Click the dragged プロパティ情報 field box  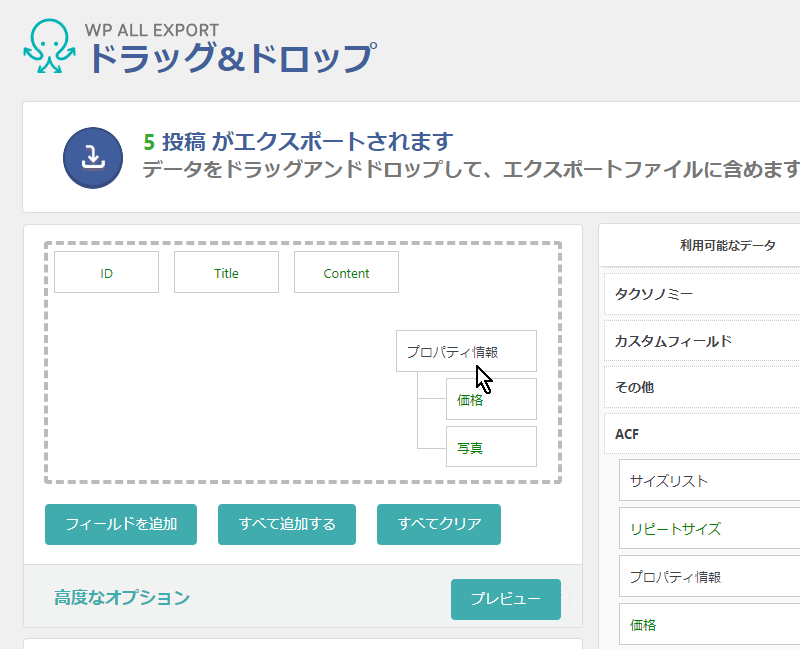coord(466,351)
